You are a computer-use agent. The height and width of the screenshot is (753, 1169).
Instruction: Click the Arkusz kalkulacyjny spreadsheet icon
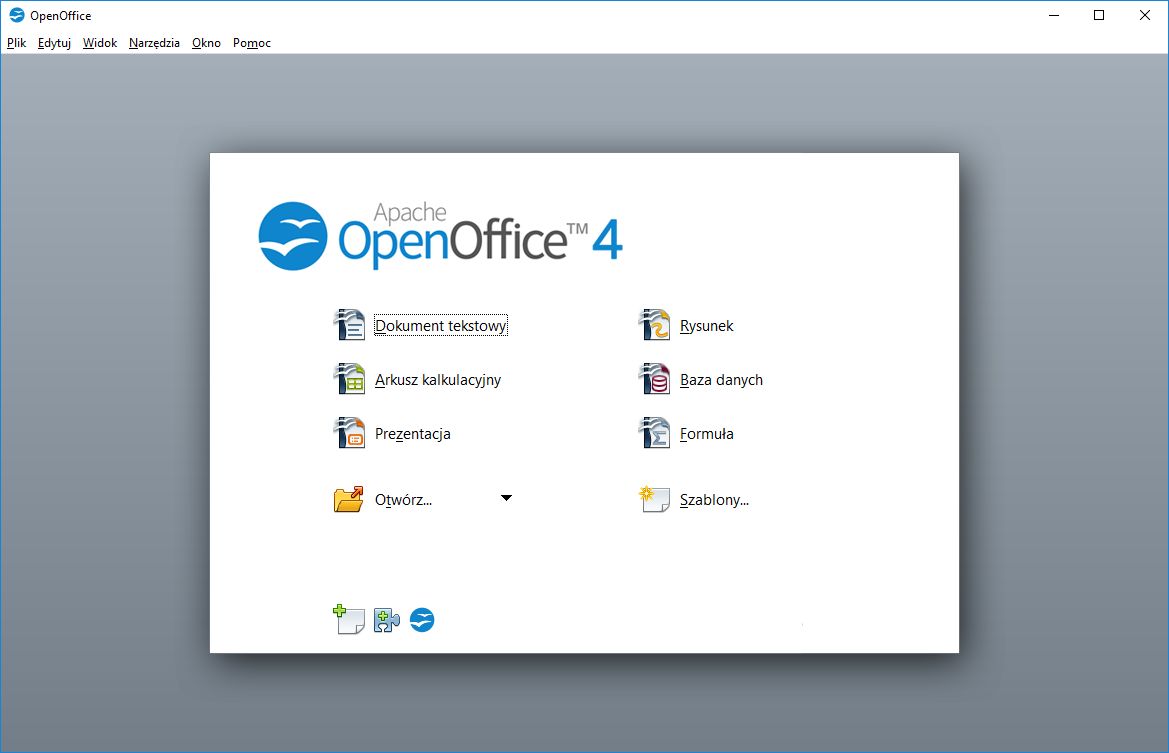tap(349, 379)
